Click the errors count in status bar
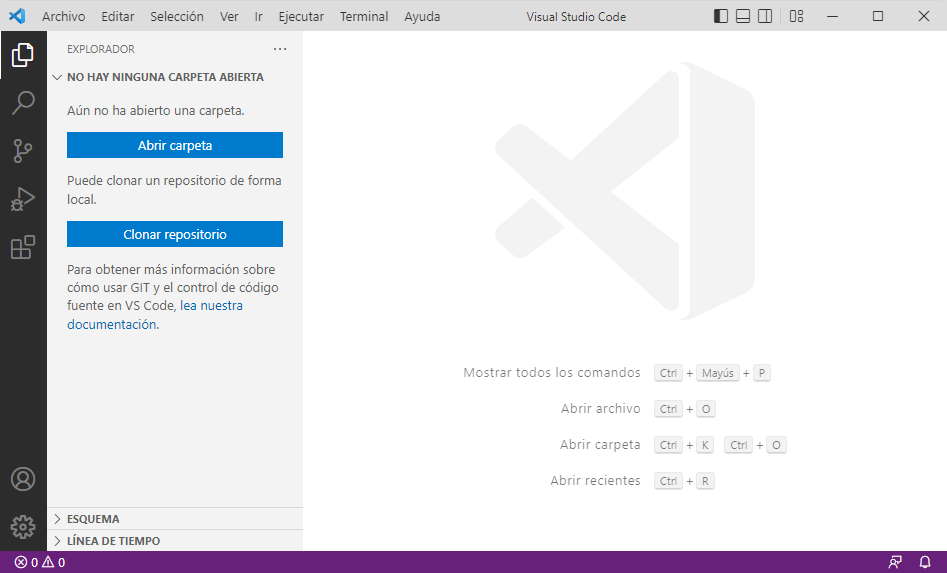The width and height of the screenshot is (947, 573). [x=26, y=562]
